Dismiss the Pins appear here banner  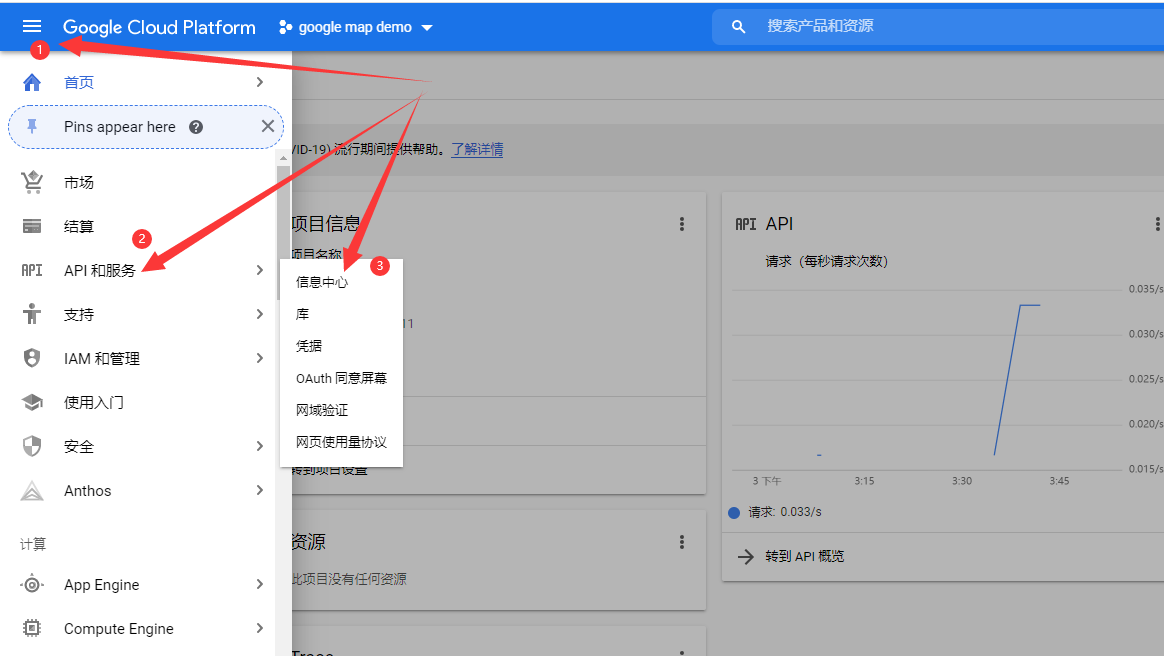[x=268, y=126]
